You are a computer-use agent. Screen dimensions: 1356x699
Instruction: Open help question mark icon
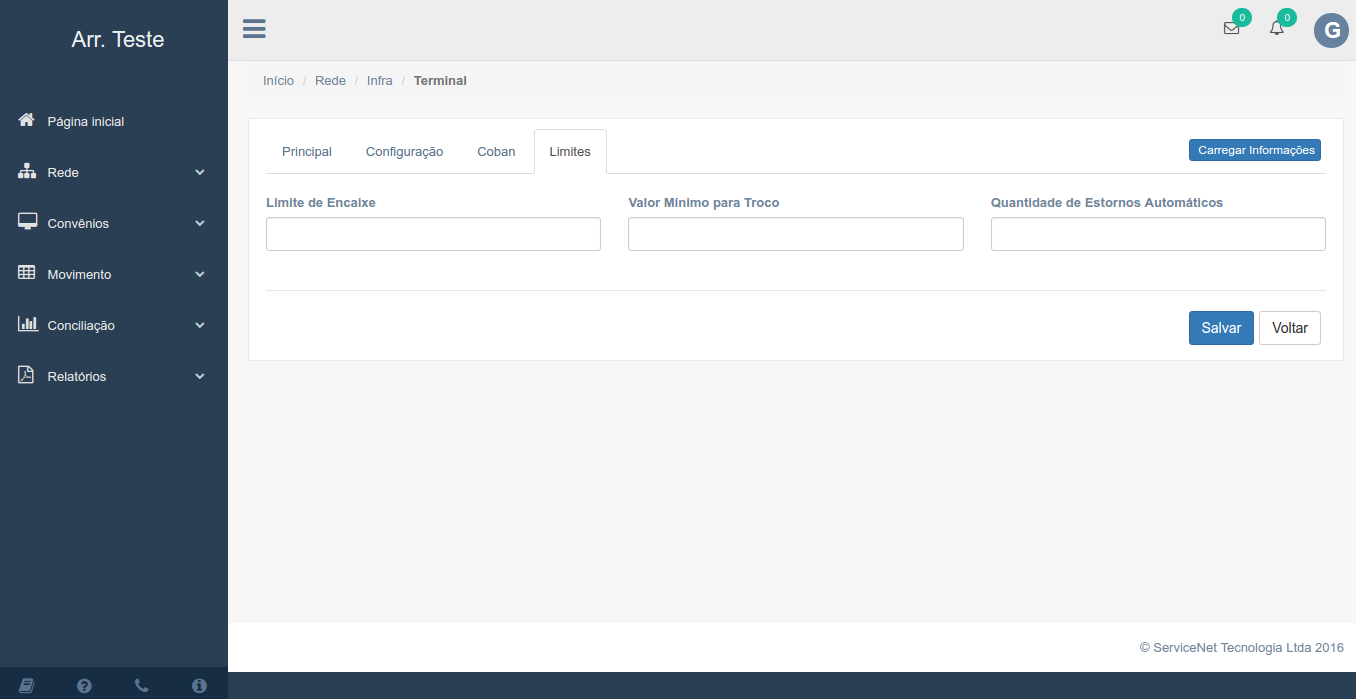pos(84,685)
